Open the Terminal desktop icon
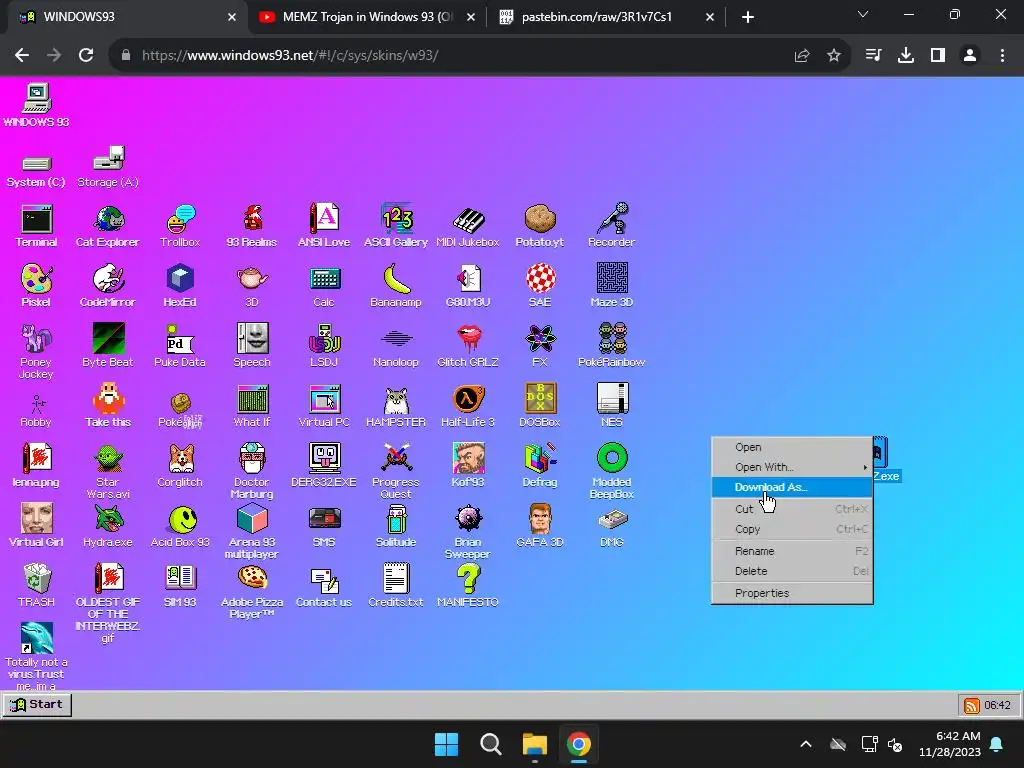This screenshot has height=768, width=1024. click(37, 226)
